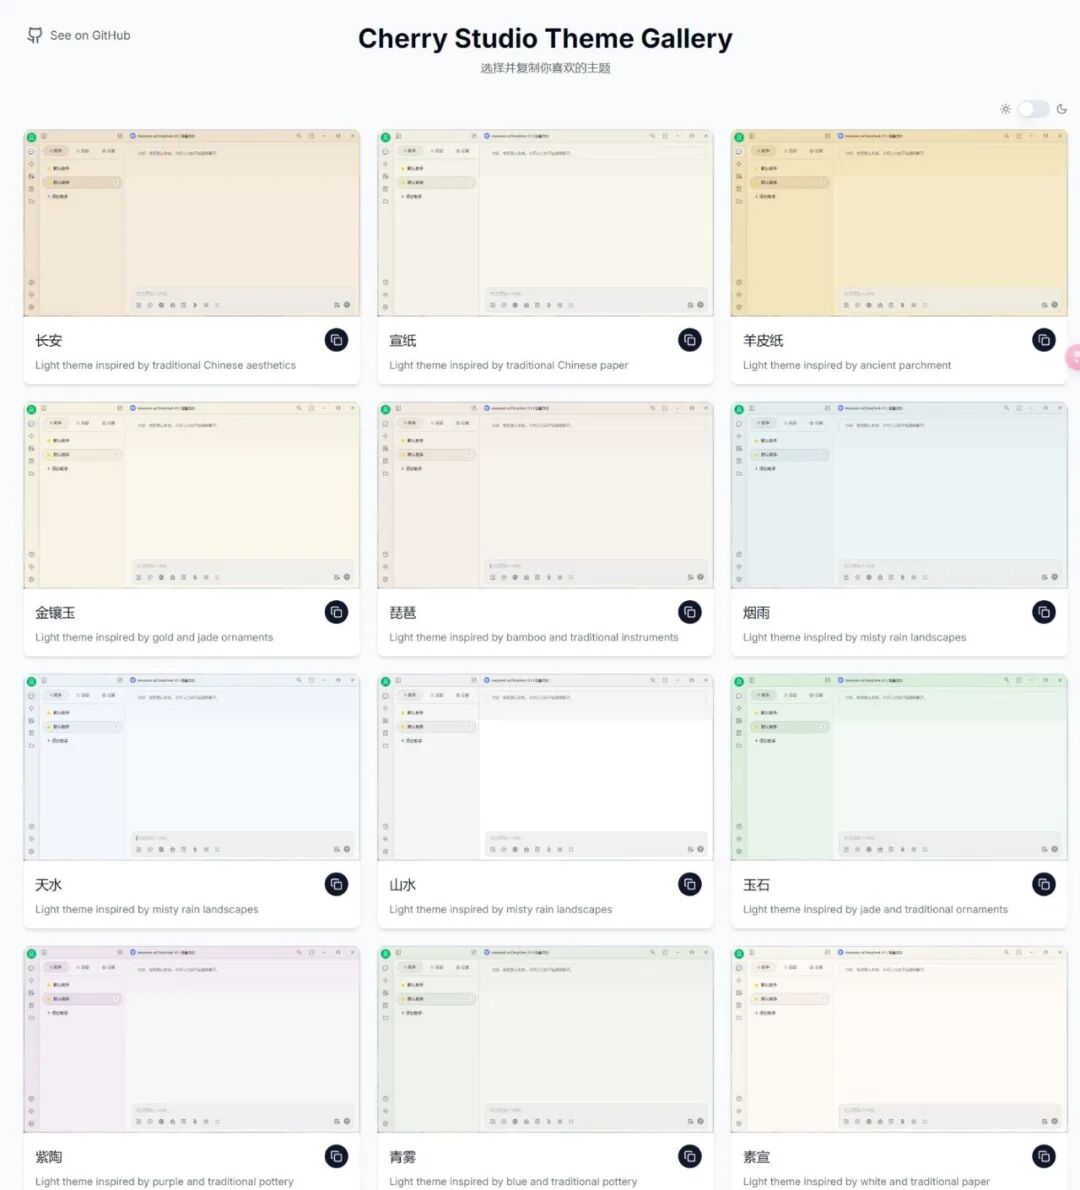This screenshot has width=1080, height=1190.
Task: Click the Cherry Studio Theme Gallery heading
Action: 546,38
